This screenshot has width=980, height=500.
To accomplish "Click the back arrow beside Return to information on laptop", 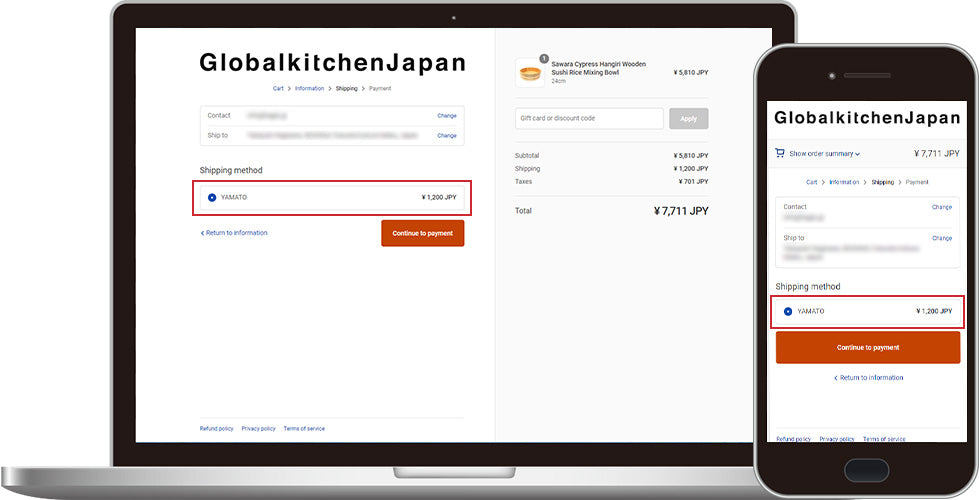I will point(202,233).
